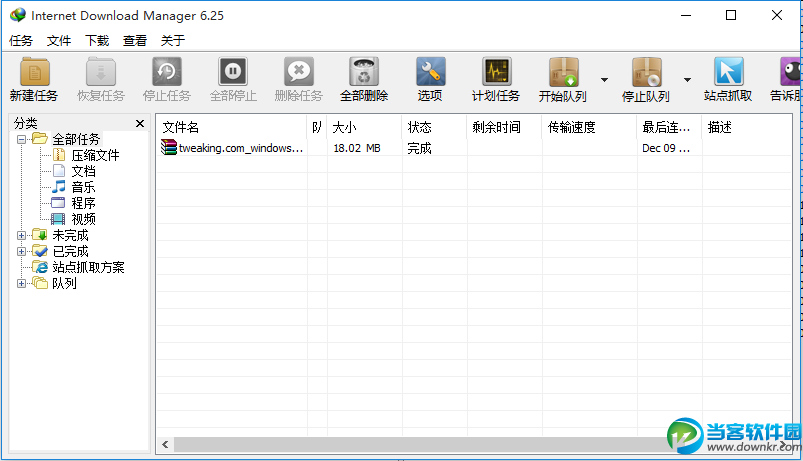Click the cut-off 告诉 toolbar icon

coord(791,72)
